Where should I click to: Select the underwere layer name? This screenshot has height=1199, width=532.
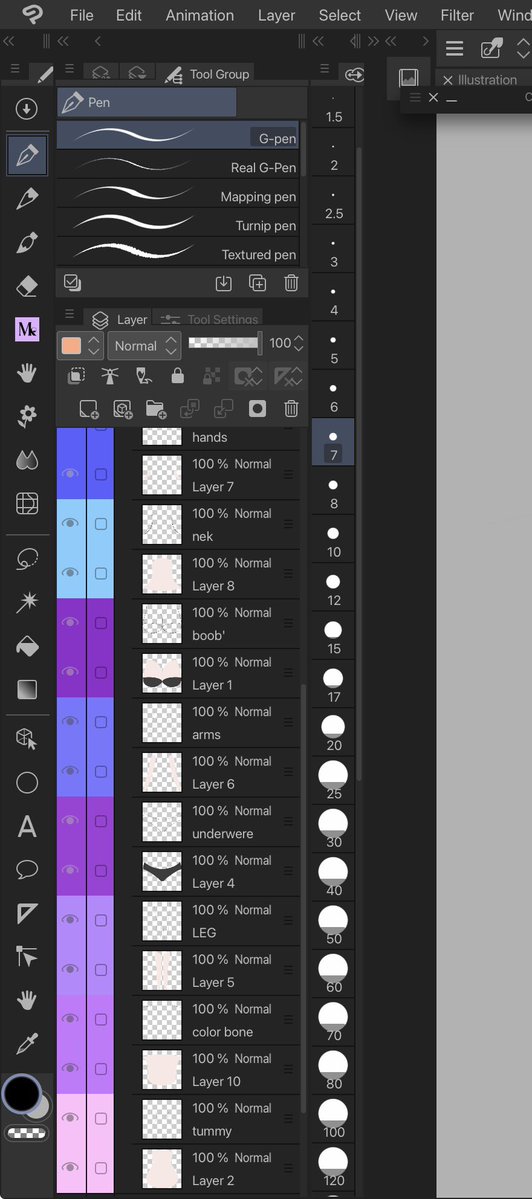click(222, 833)
